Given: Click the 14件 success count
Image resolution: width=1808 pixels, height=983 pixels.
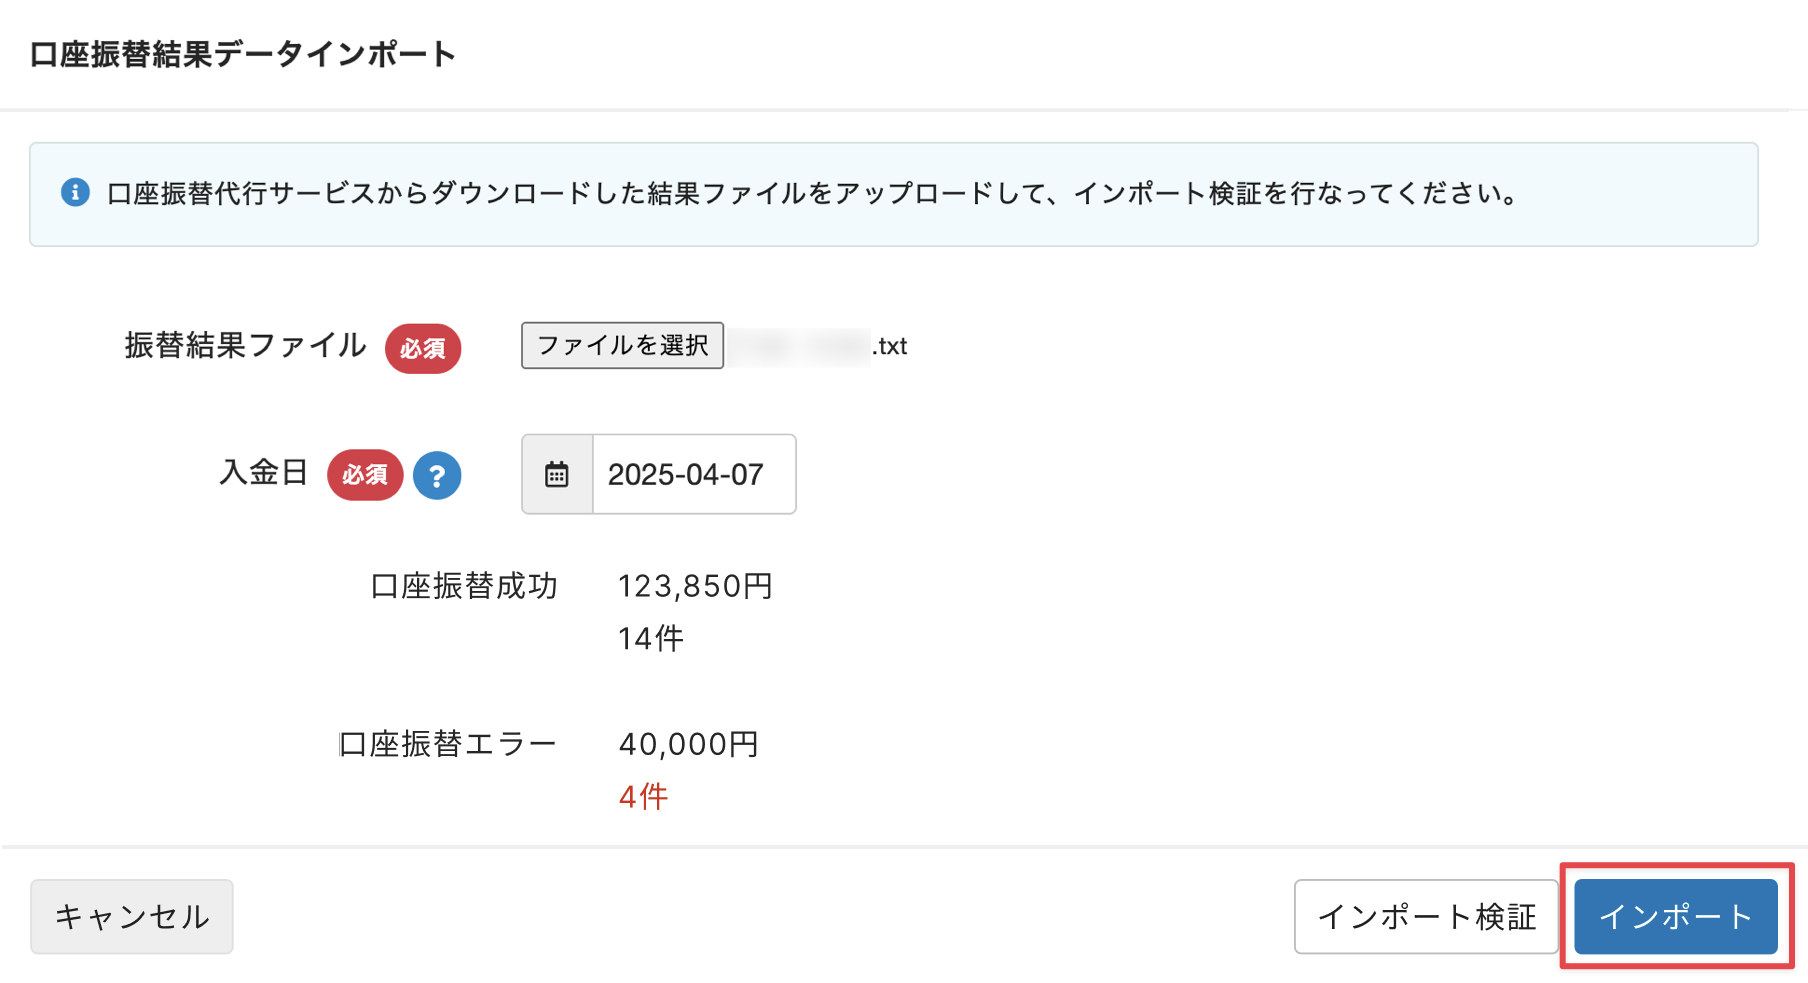Looking at the screenshot, I should click(x=650, y=638).
